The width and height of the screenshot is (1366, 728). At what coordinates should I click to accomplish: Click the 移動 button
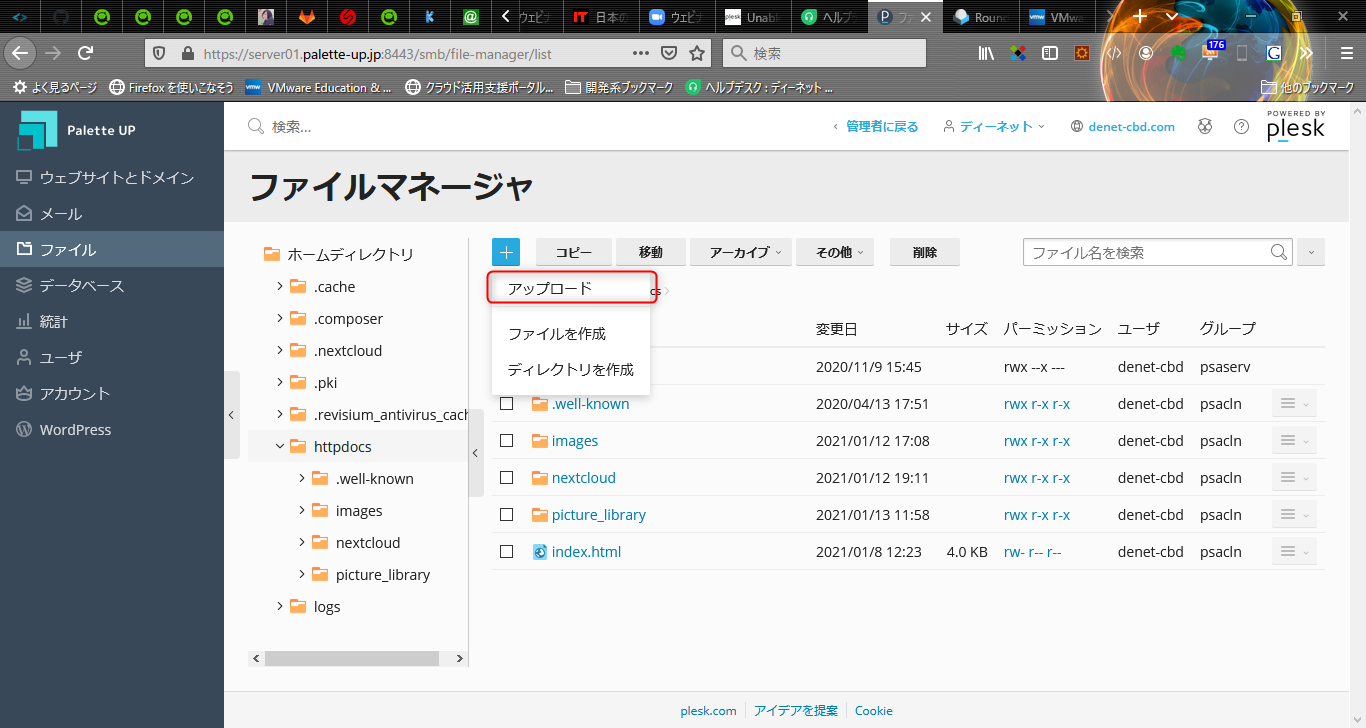tap(651, 252)
